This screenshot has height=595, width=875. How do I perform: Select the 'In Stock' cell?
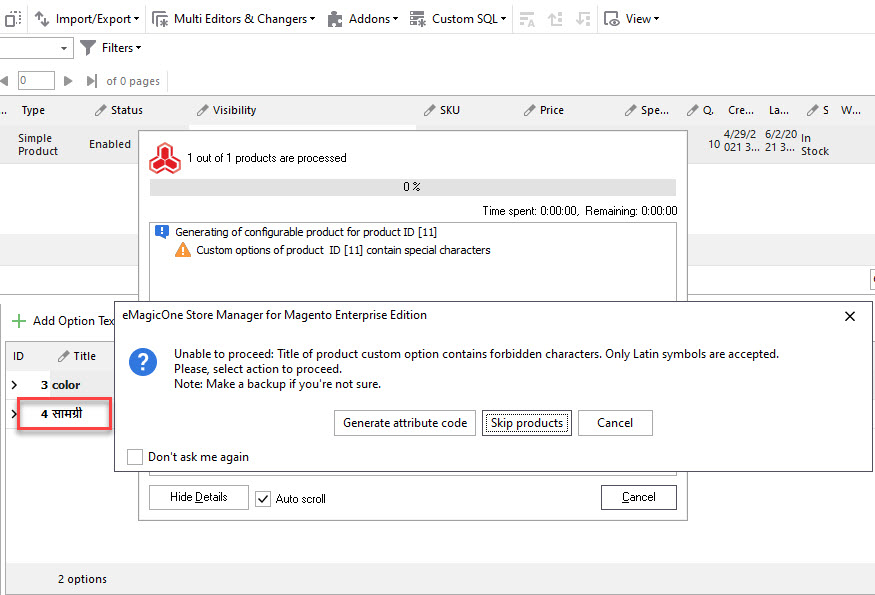click(815, 145)
